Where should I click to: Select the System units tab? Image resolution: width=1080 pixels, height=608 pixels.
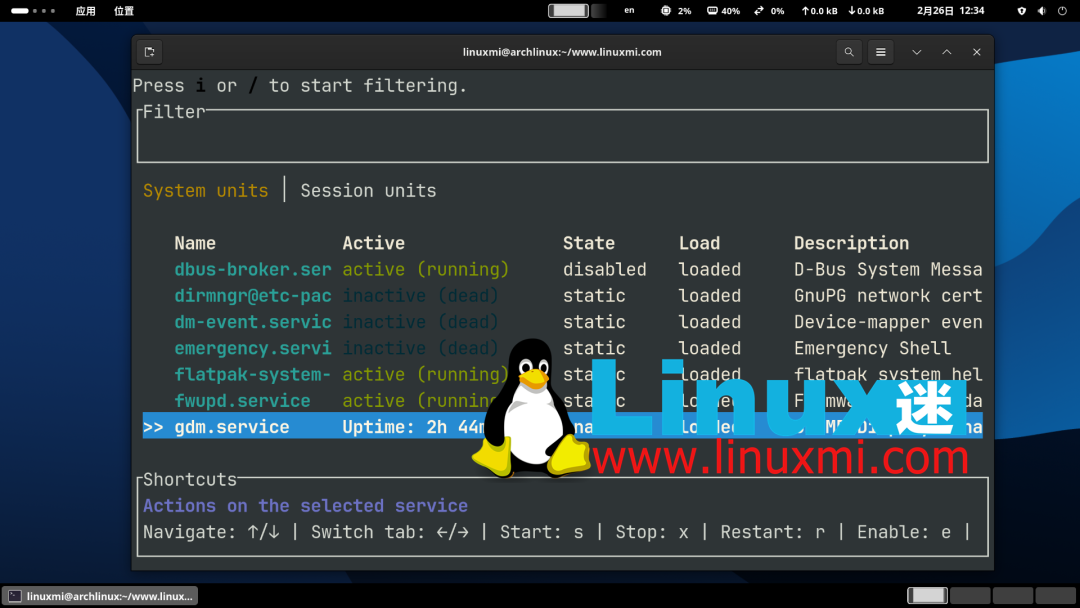coord(206,190)
